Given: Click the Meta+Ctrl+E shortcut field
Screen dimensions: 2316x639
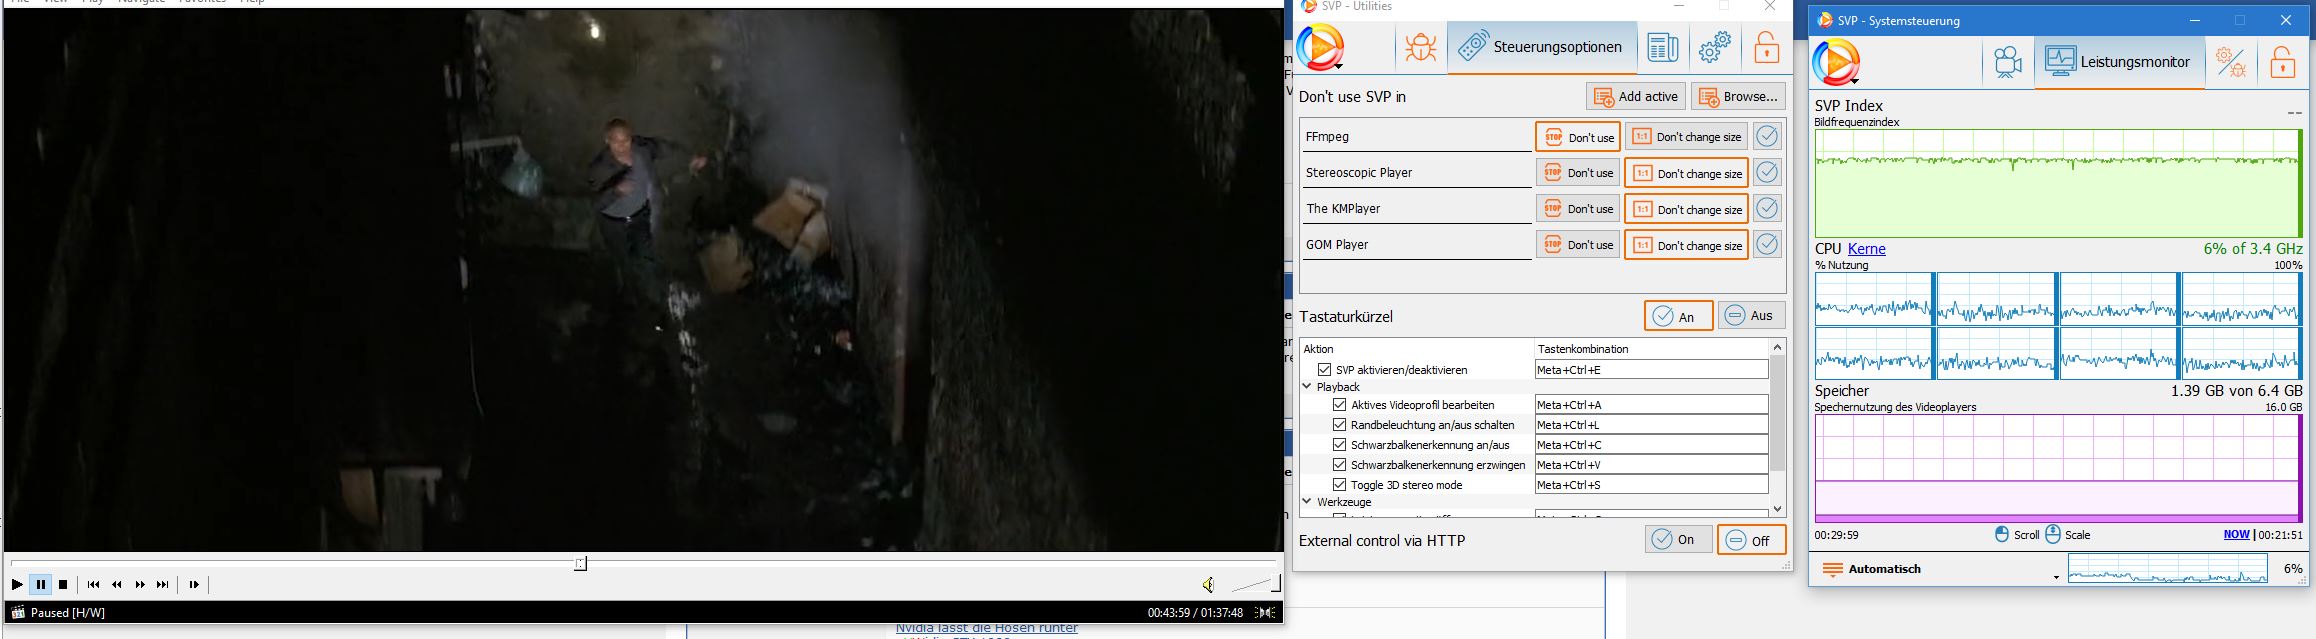Looking at the screenshot, I should (1651, 370).
